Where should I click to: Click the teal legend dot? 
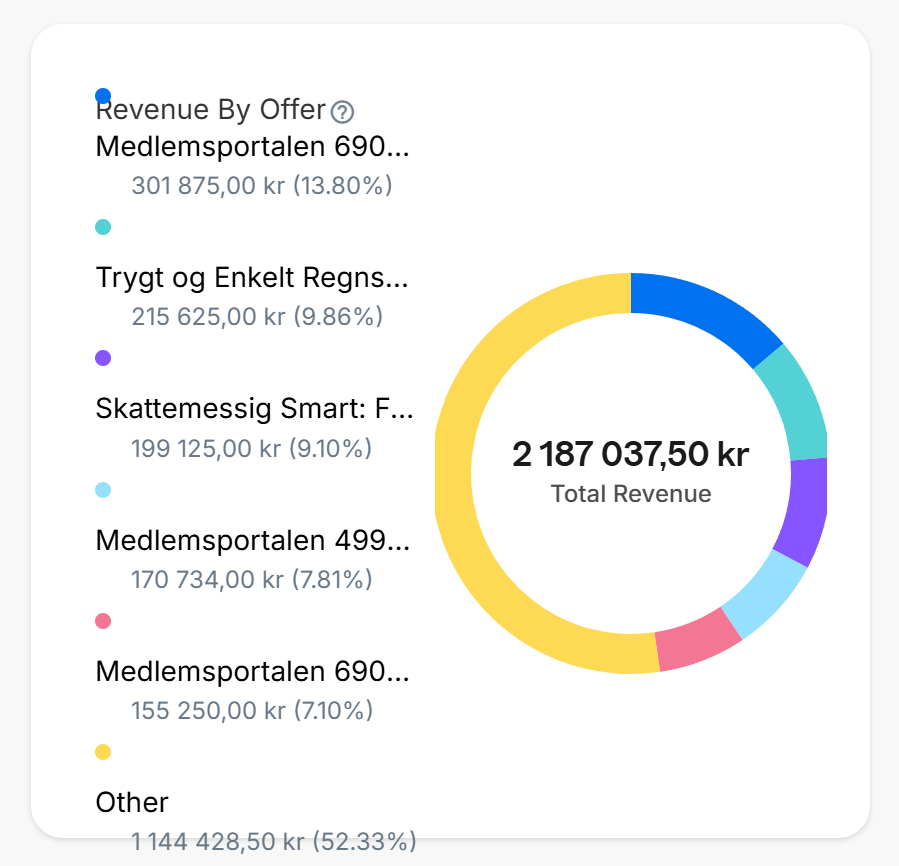point(103,227)
